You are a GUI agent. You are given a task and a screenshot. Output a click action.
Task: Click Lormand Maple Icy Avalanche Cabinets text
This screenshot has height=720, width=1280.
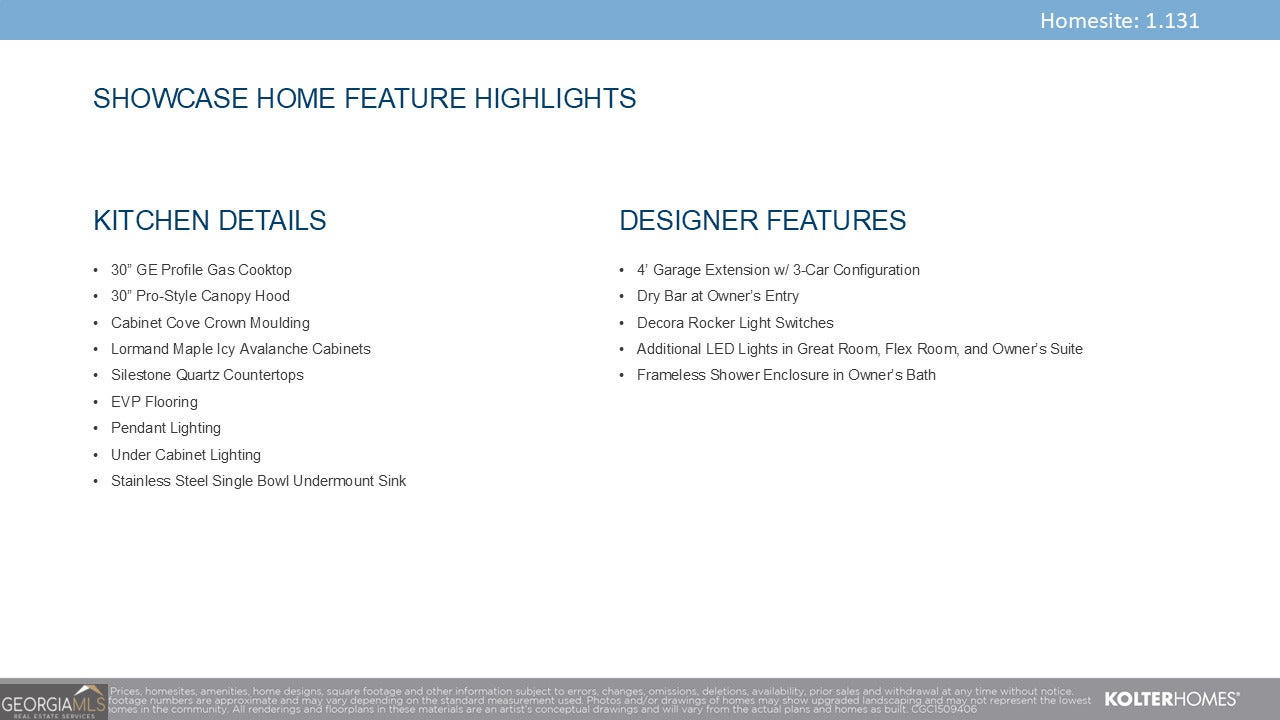click(x=240, y=349)
